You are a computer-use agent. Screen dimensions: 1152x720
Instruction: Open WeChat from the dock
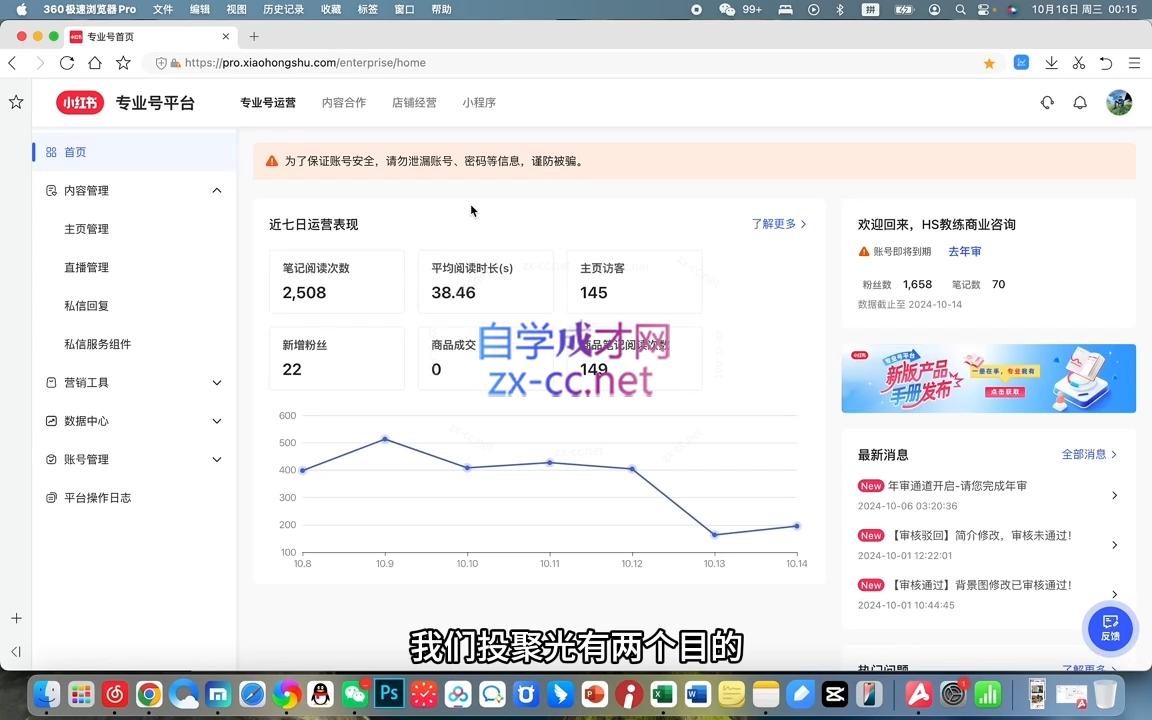click(356, 694)
